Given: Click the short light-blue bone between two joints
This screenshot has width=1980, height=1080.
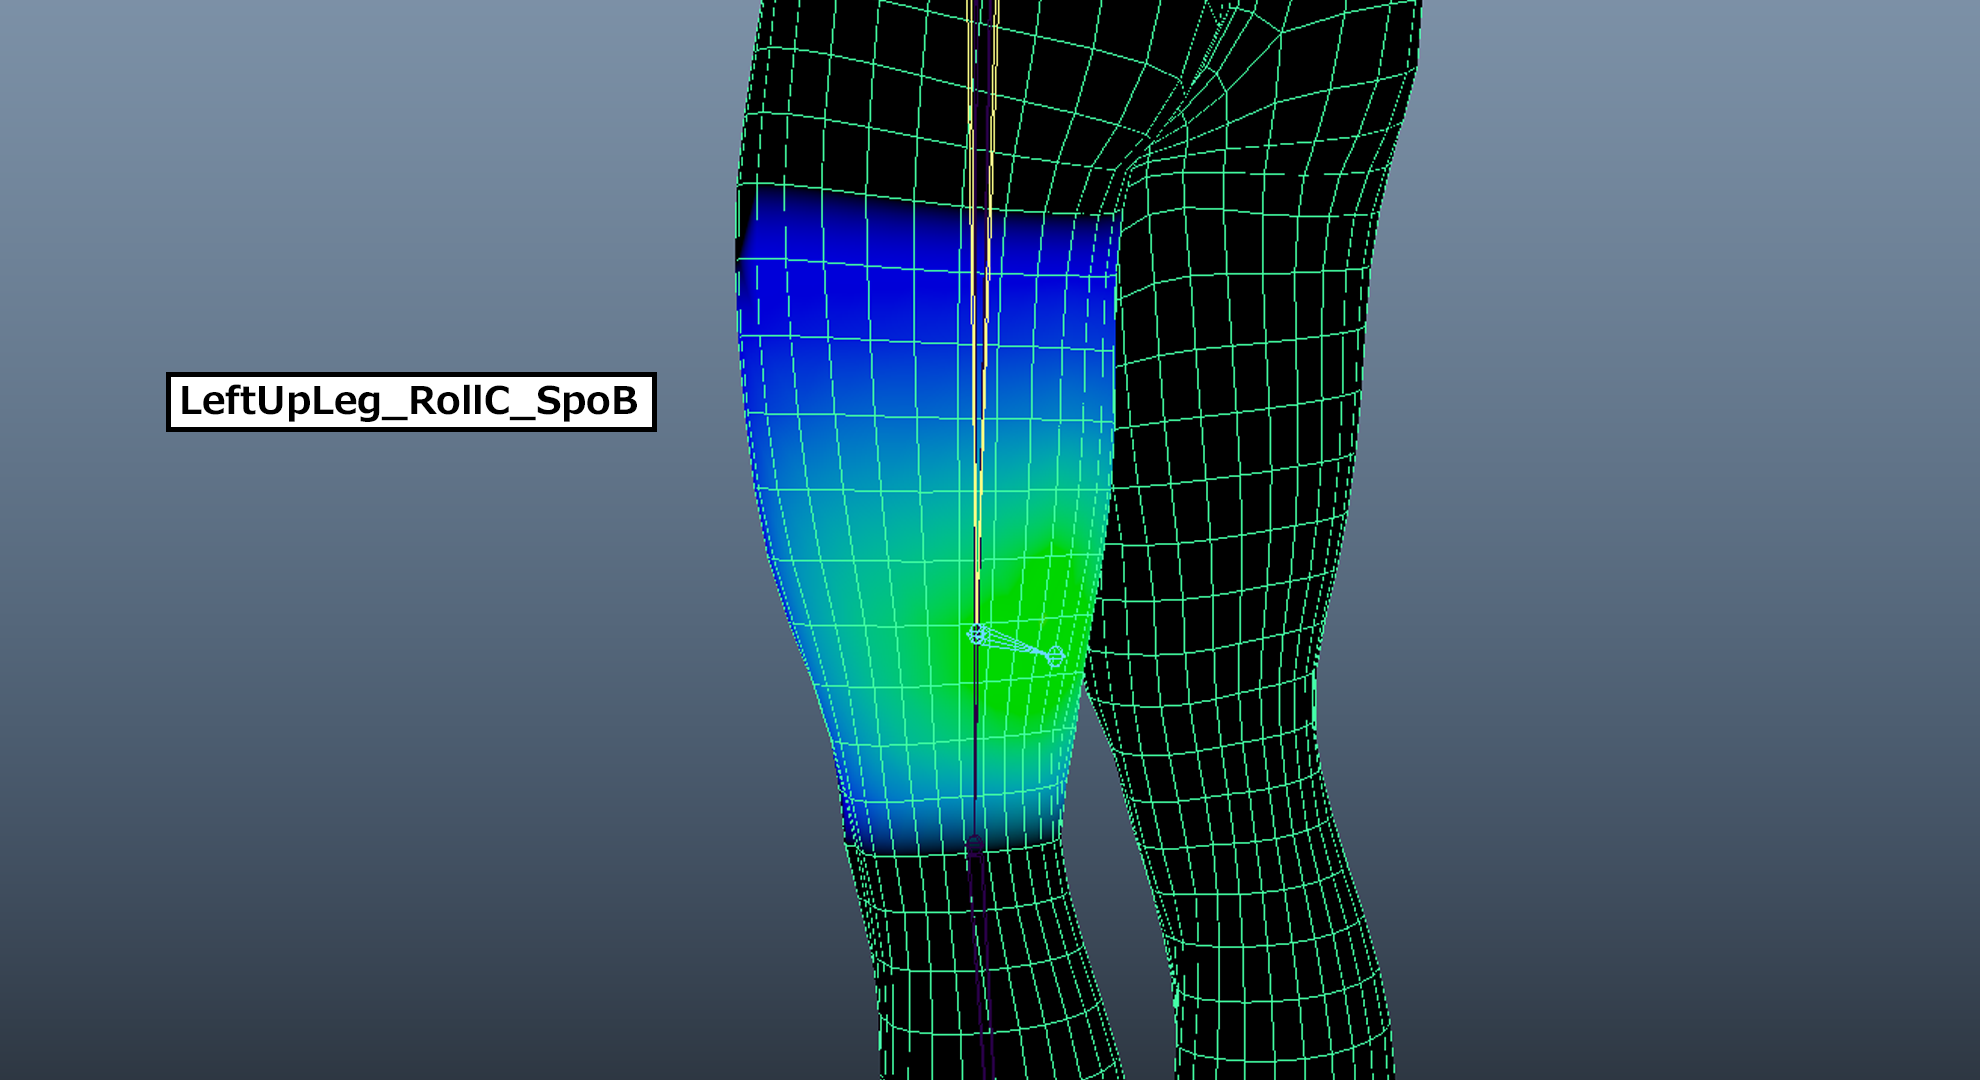Looking at the screenshot, I should [1016, 645].
